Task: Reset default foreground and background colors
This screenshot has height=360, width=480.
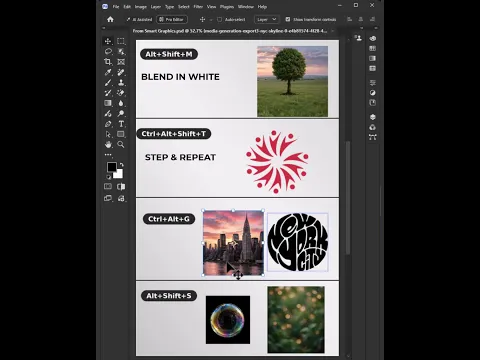Action: click(x=109, y=177)
